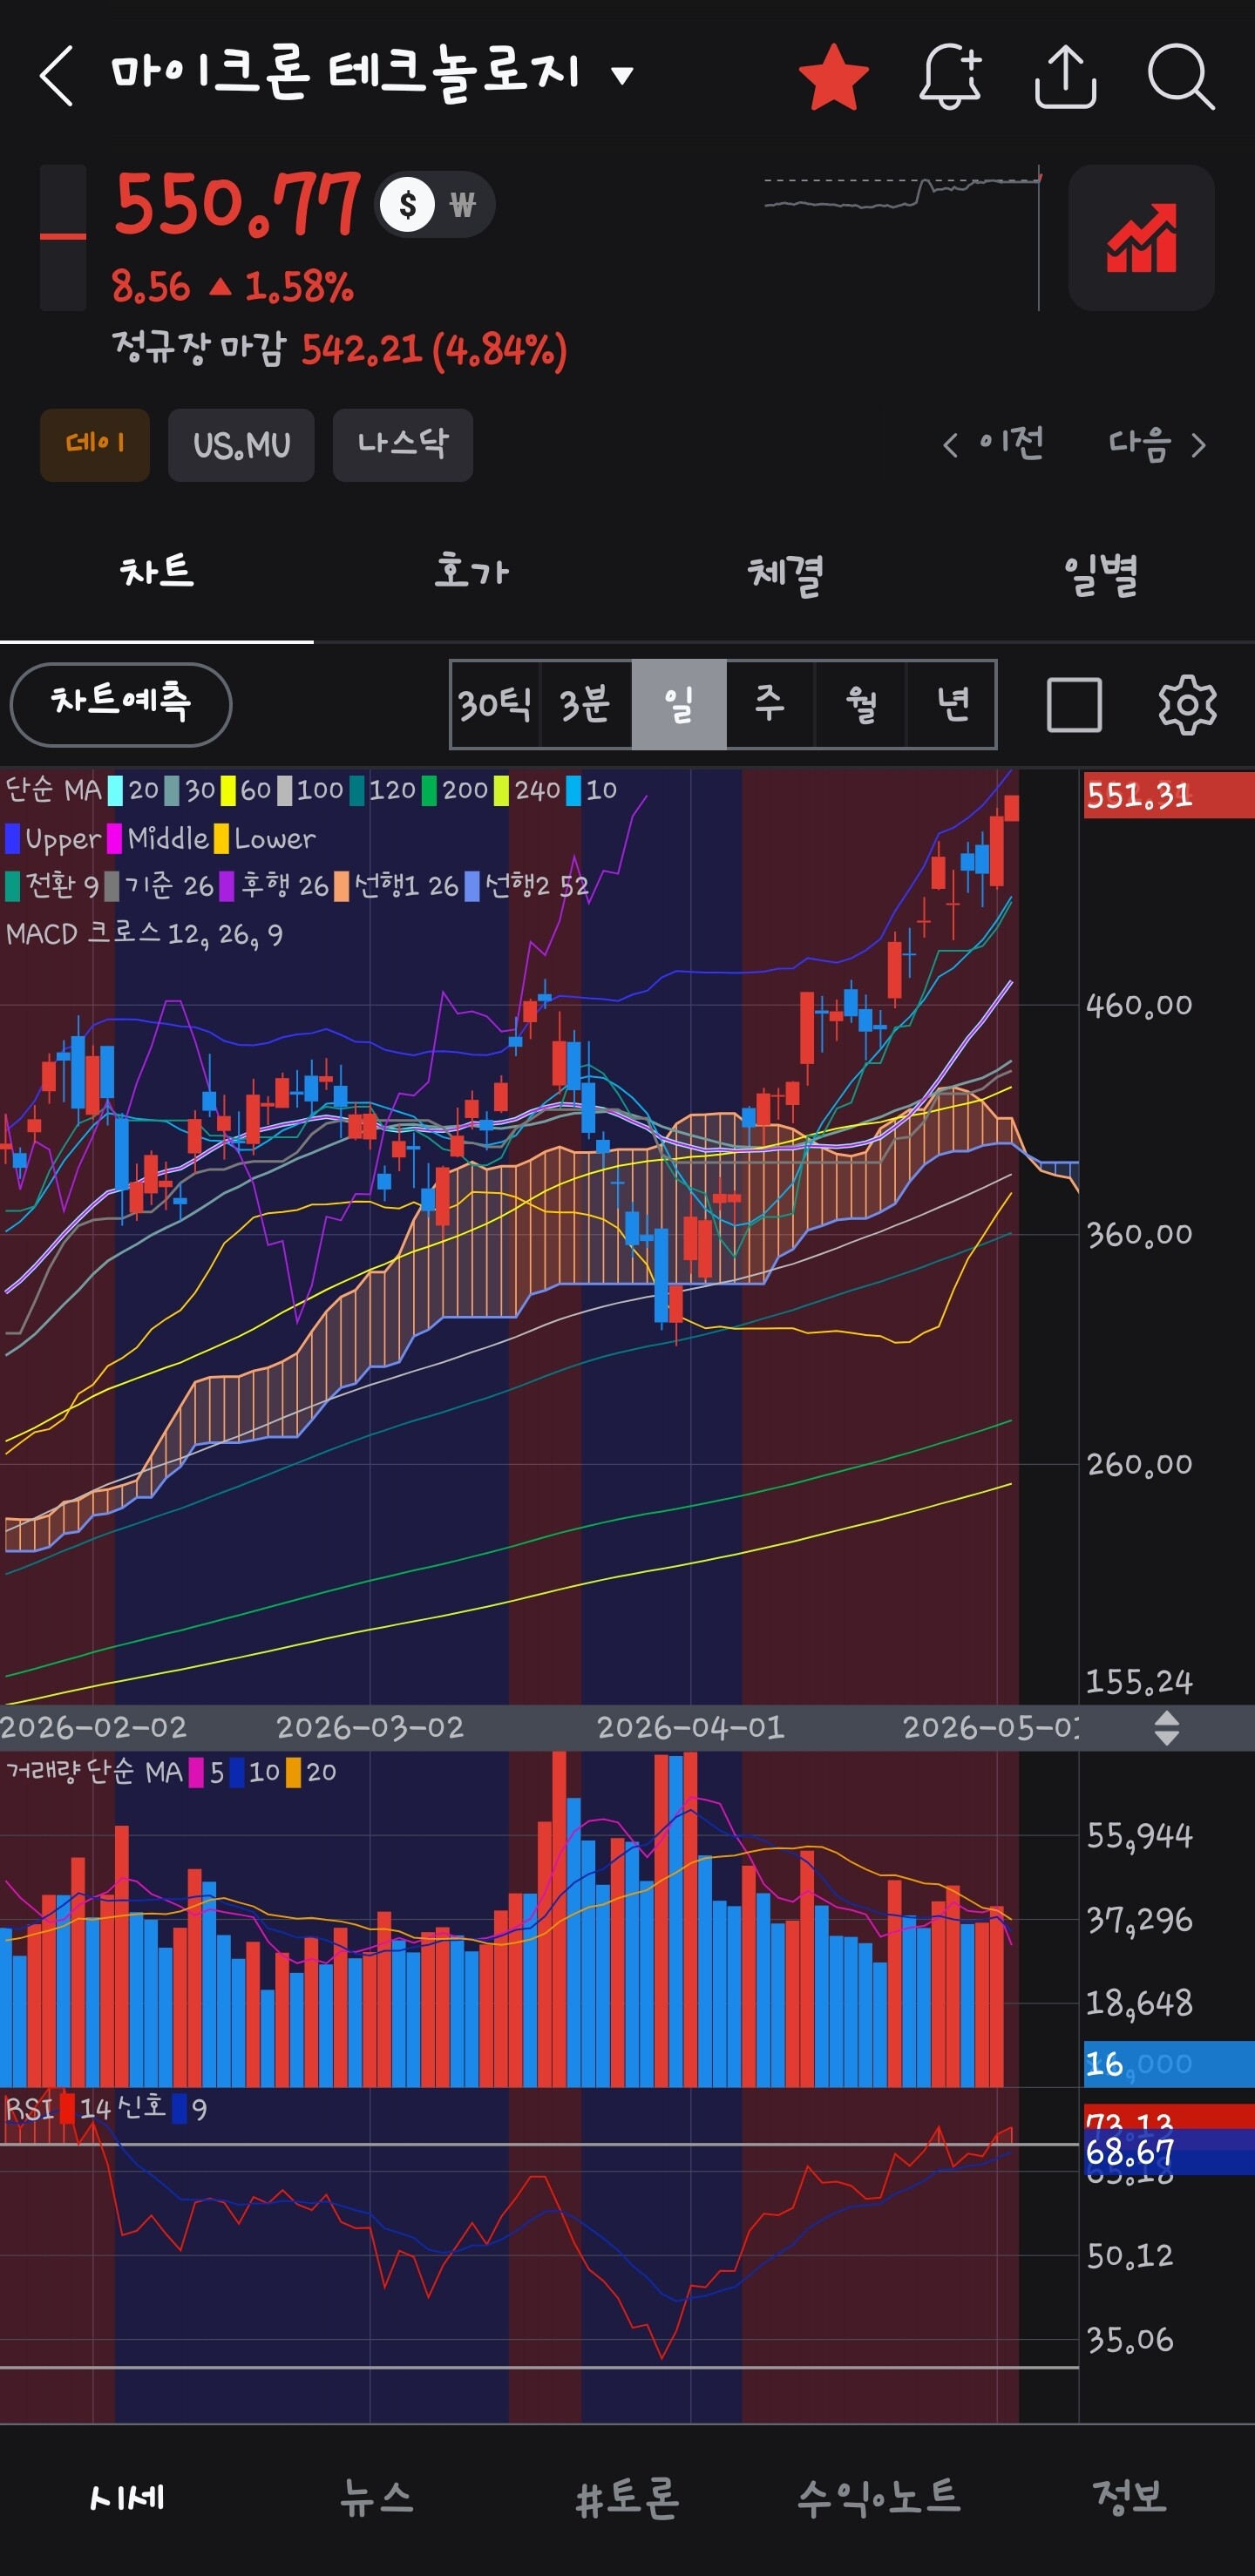
Task: Open the 정보 bottom navigation tab
Action: pyautogui.click(x=1130, y=2498)
